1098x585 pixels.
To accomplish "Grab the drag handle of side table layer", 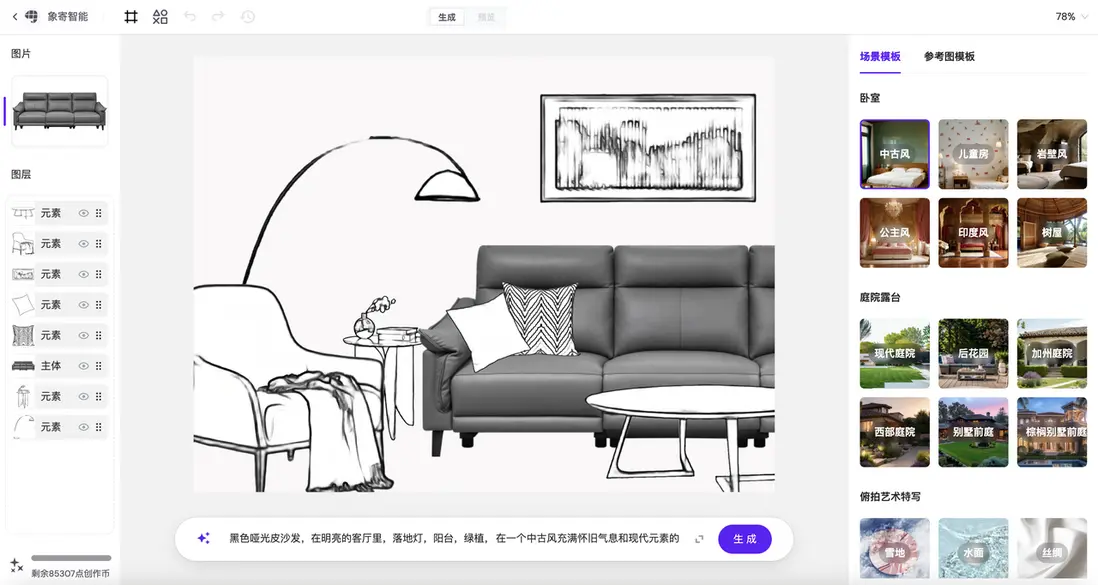I will (x=99, y=397).
